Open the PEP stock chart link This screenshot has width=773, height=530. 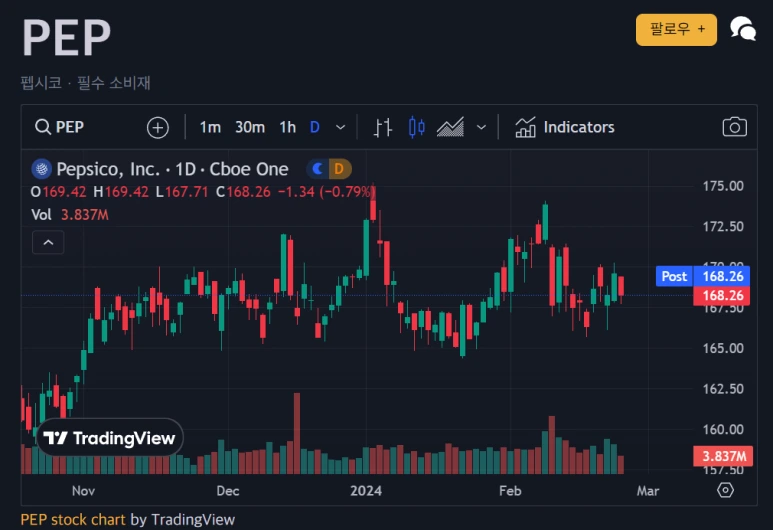[x=73, y=520]
